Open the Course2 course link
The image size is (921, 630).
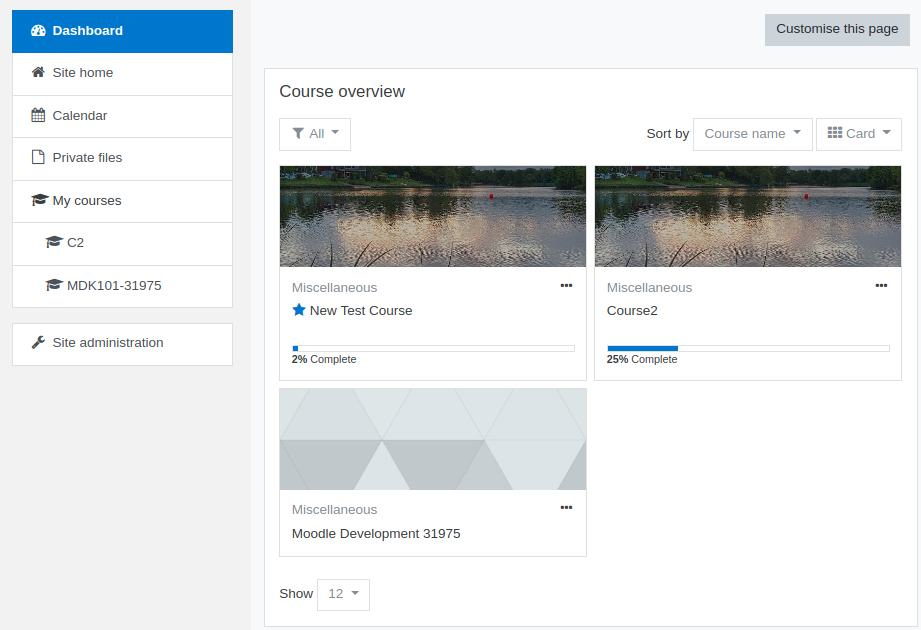(632, 311)
